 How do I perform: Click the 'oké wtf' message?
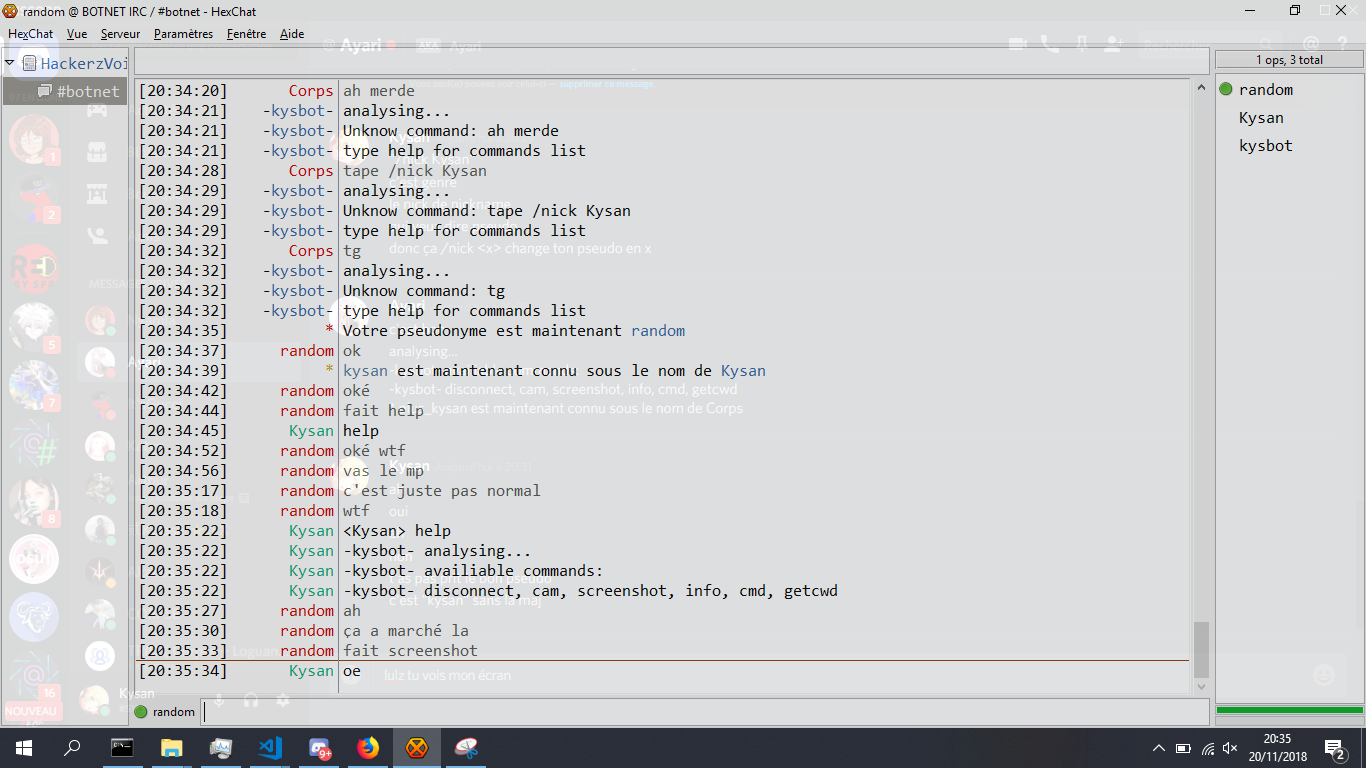tap(374, 451)
